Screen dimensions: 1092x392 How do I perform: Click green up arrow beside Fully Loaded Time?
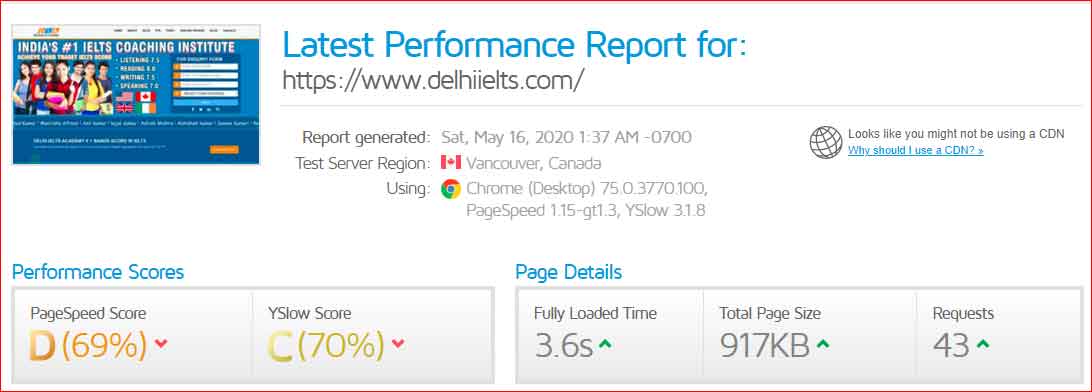pyautogui.click(x=604, y=344)
